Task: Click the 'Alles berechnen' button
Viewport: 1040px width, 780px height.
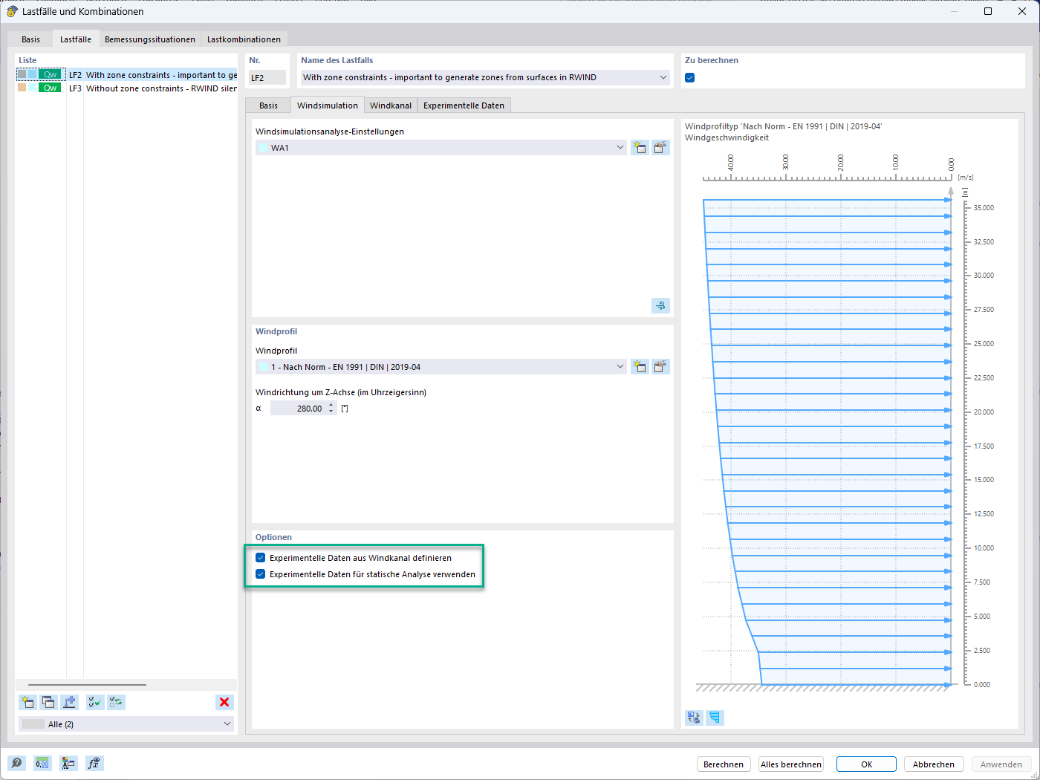Action: (x=791, y=764)
